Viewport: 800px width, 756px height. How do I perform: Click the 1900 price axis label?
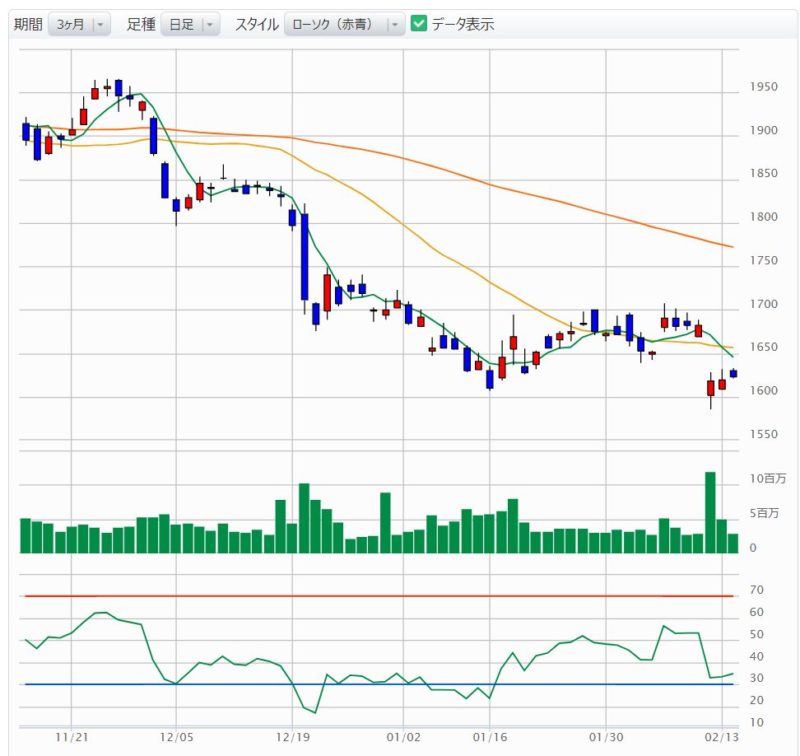763,131
